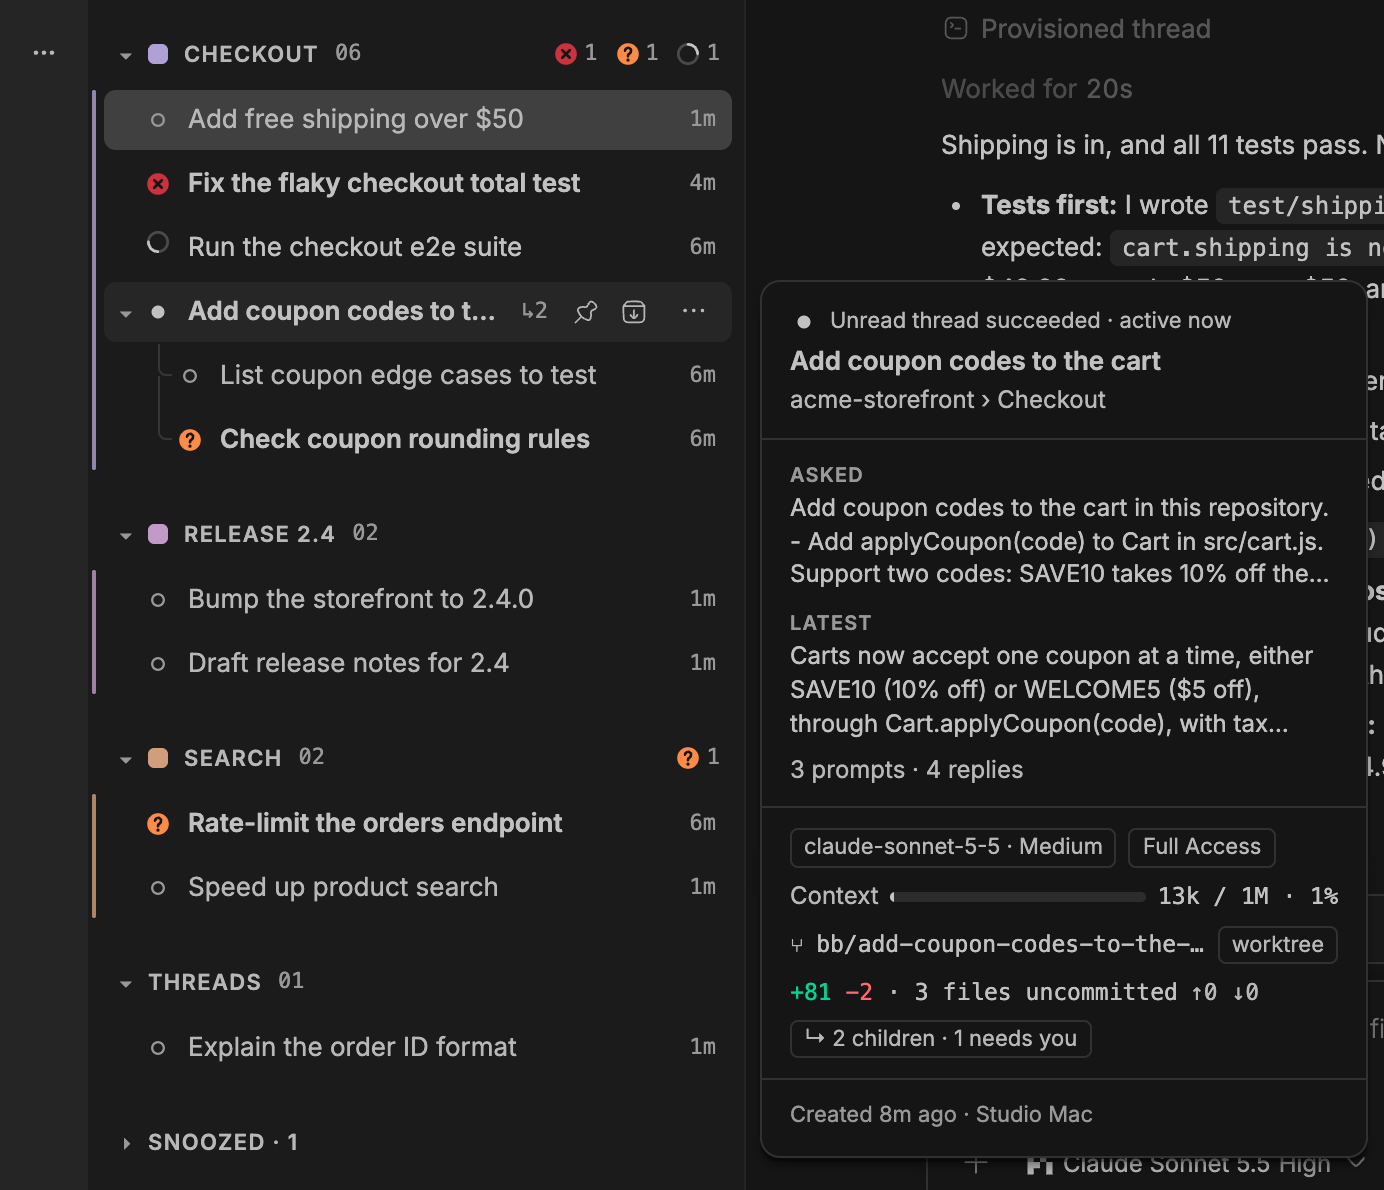This screenshot has width=1384, height=1190.
Task: Select Add coupon codes to t... thread
Action: point(341,312)
